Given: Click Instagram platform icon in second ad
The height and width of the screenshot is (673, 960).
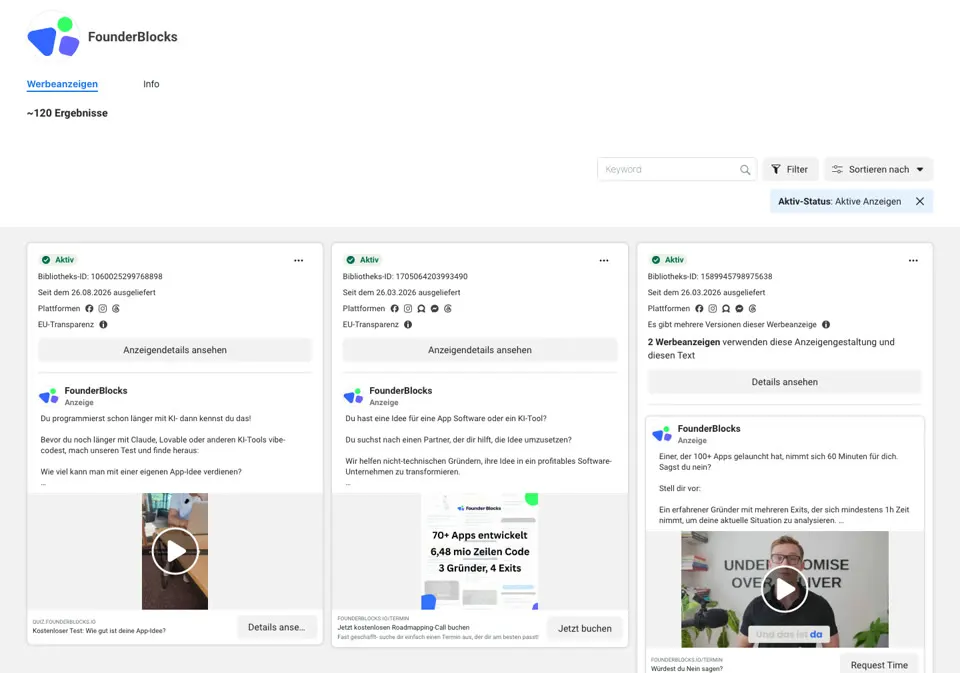Looking at the screenshot, I should [x=408, y=309].
